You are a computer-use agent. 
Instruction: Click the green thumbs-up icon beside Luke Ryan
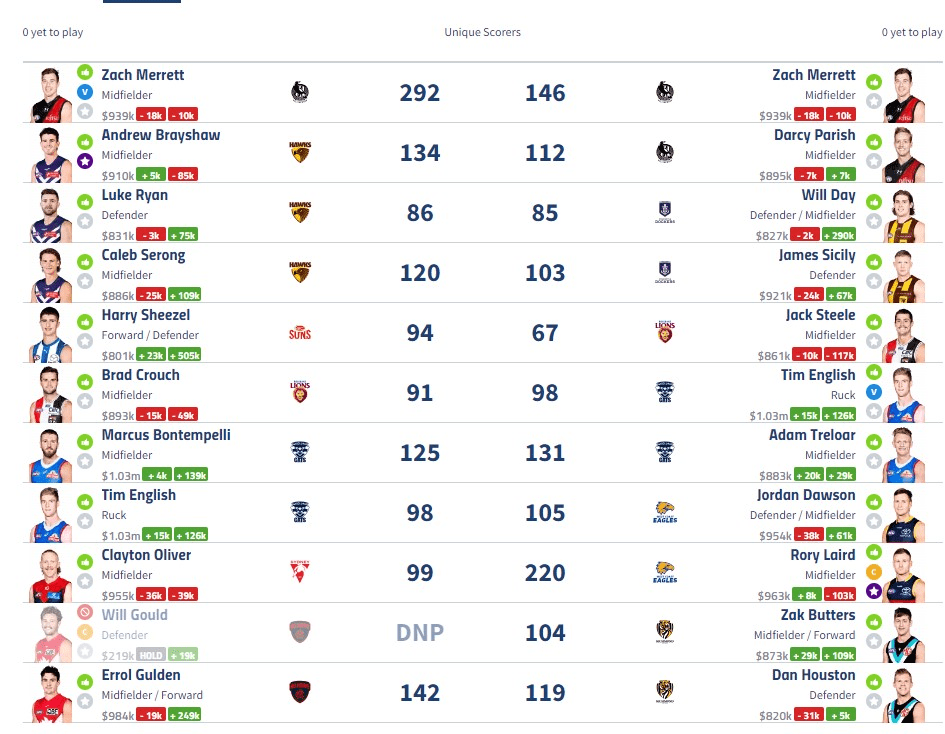(x=85, y=202)
